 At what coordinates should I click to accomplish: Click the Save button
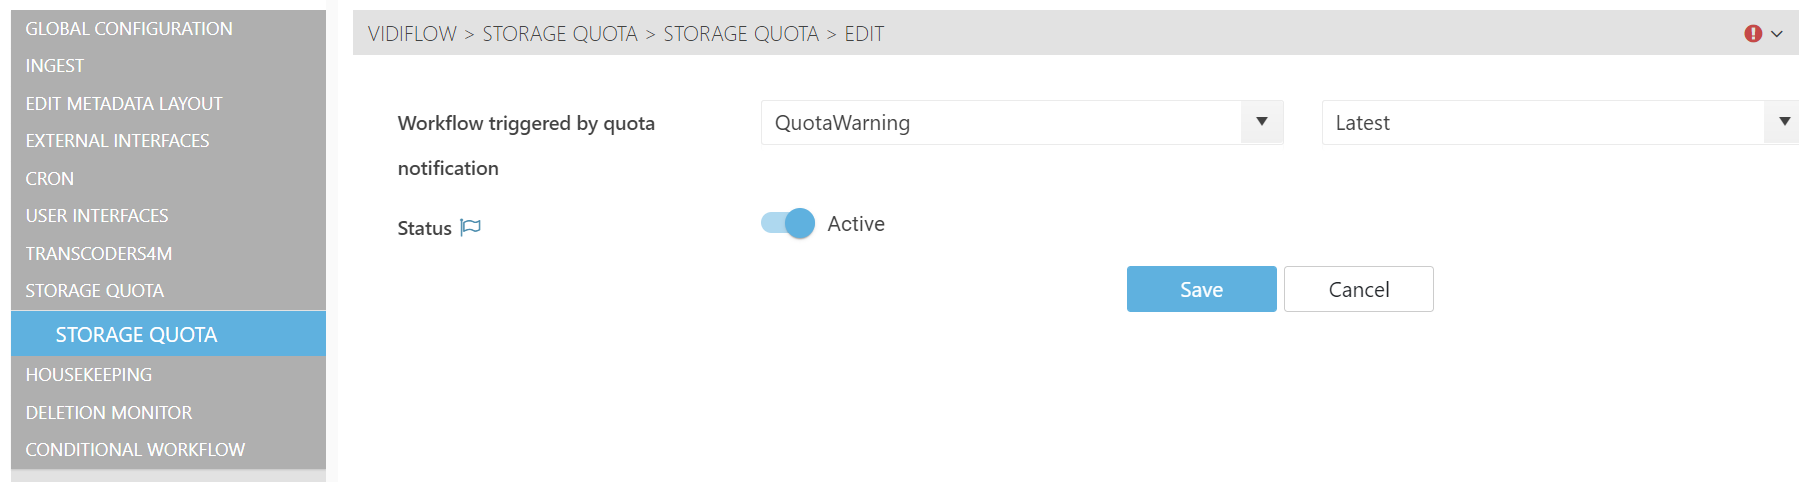1201,289
